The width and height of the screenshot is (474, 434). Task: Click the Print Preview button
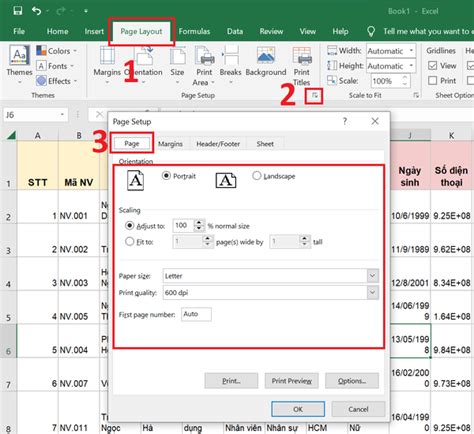coord(292,381)
